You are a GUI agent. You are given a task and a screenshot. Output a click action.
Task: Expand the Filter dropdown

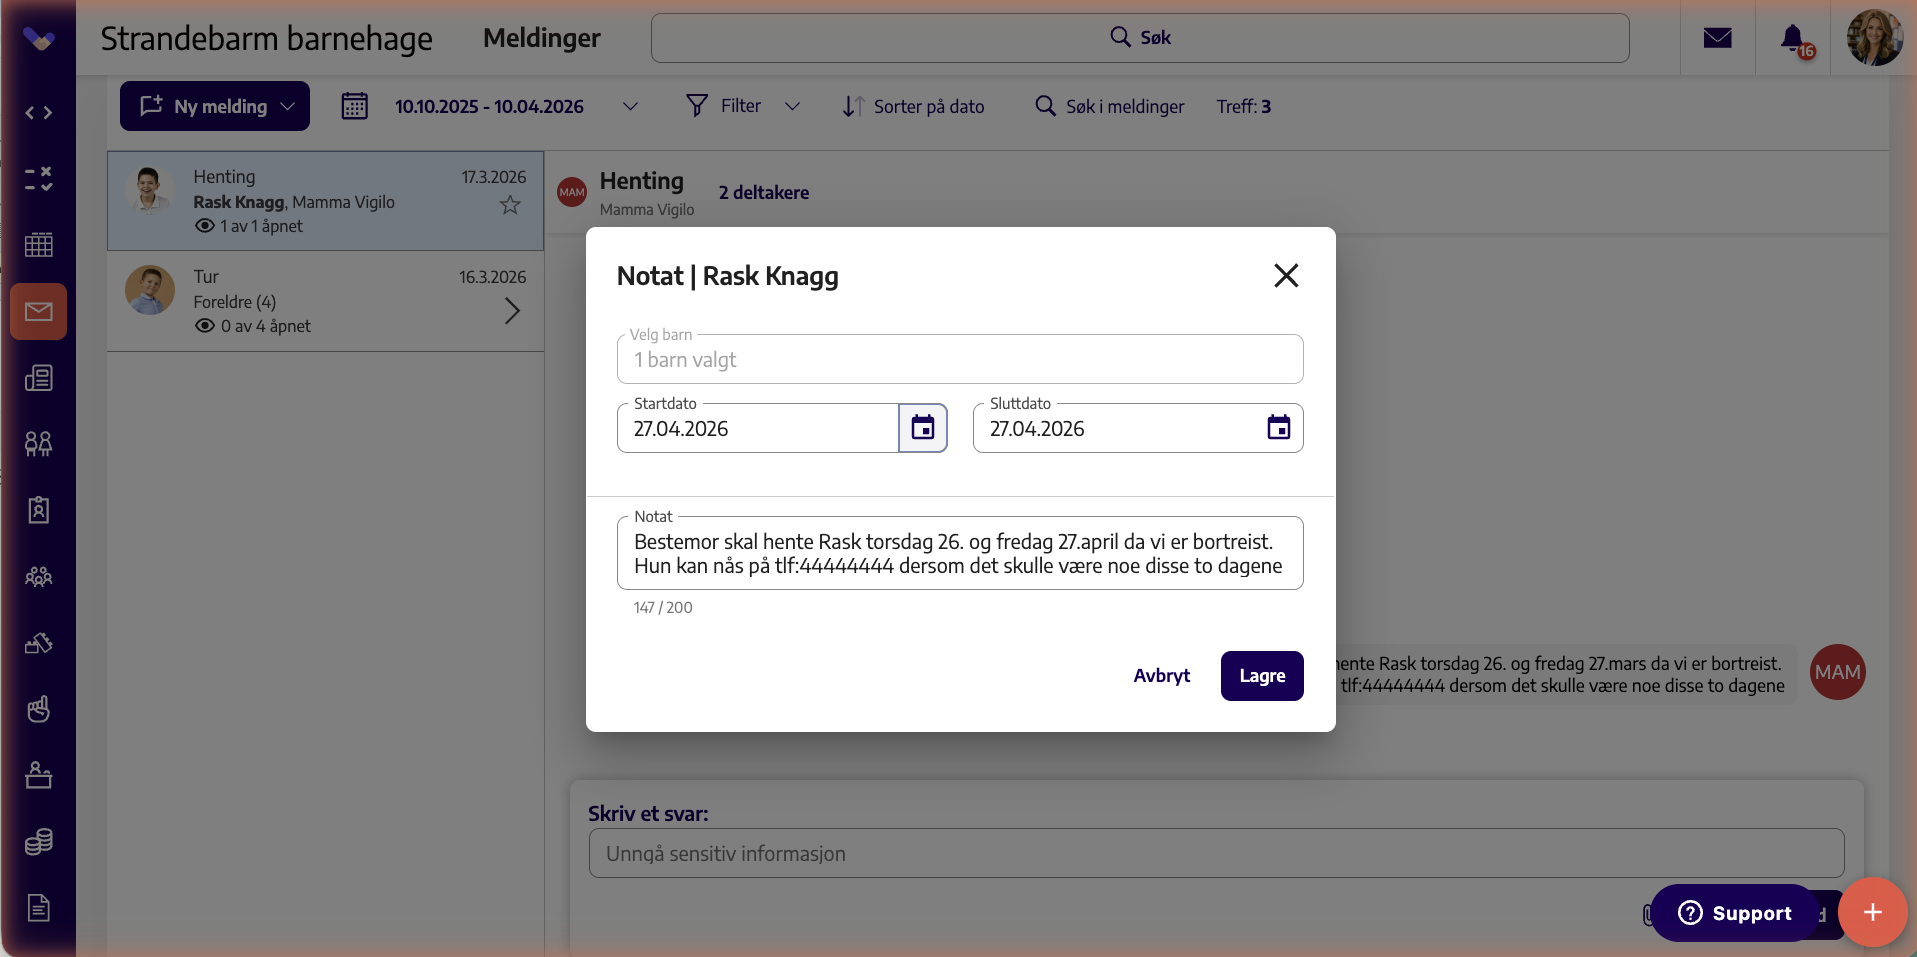point(792,106)
